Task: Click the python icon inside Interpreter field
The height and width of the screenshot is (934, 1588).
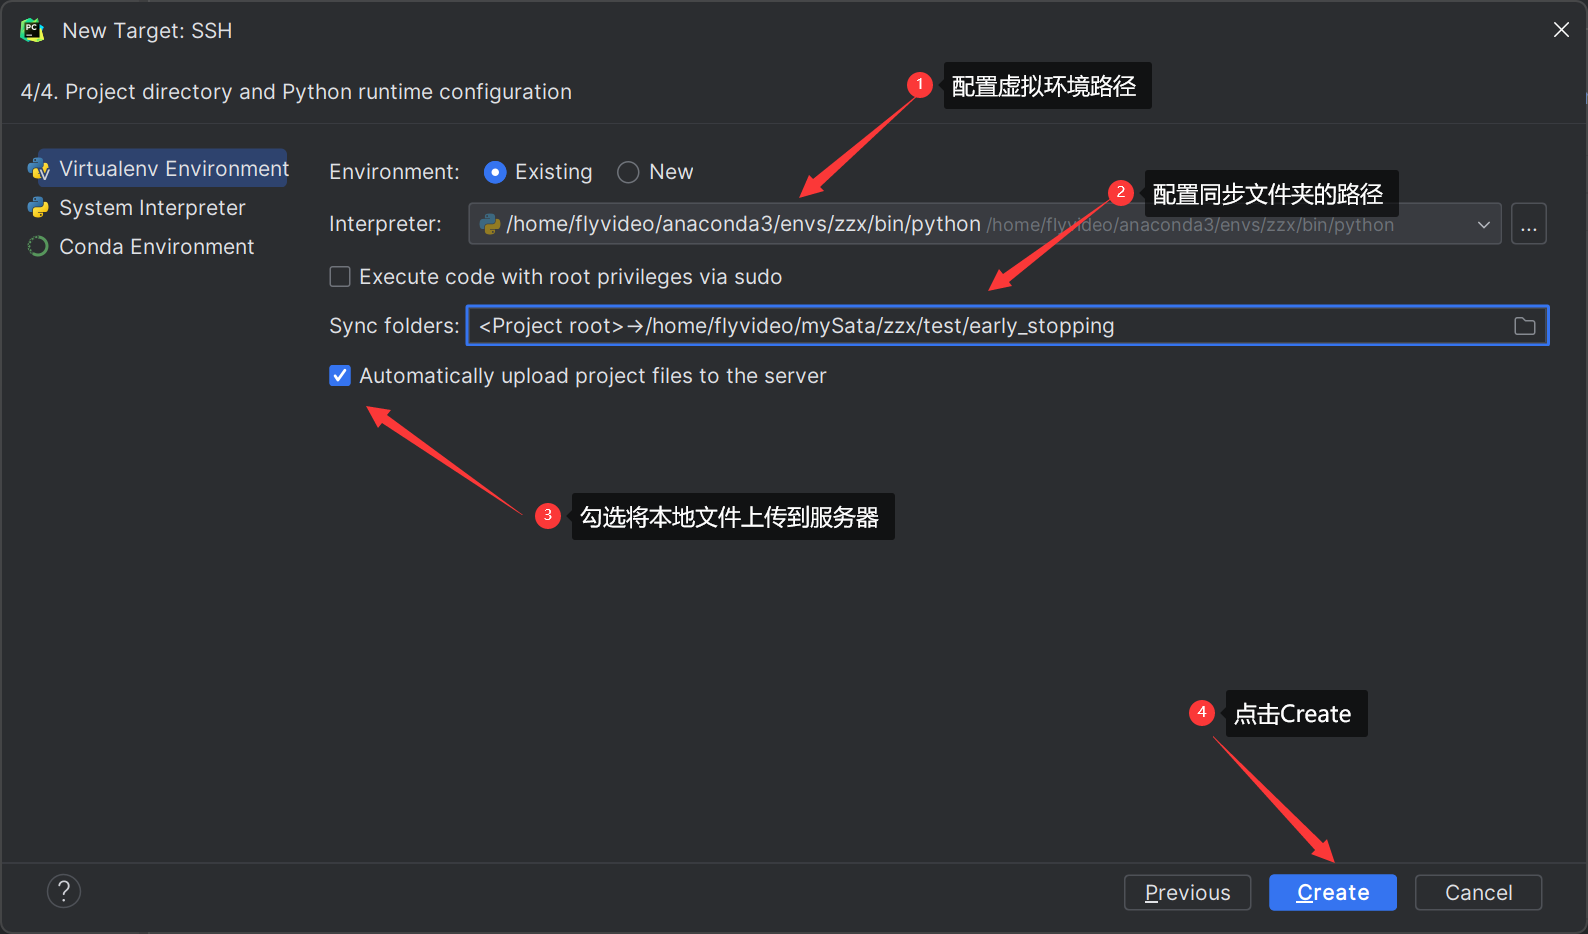Action: click(491, 224)
